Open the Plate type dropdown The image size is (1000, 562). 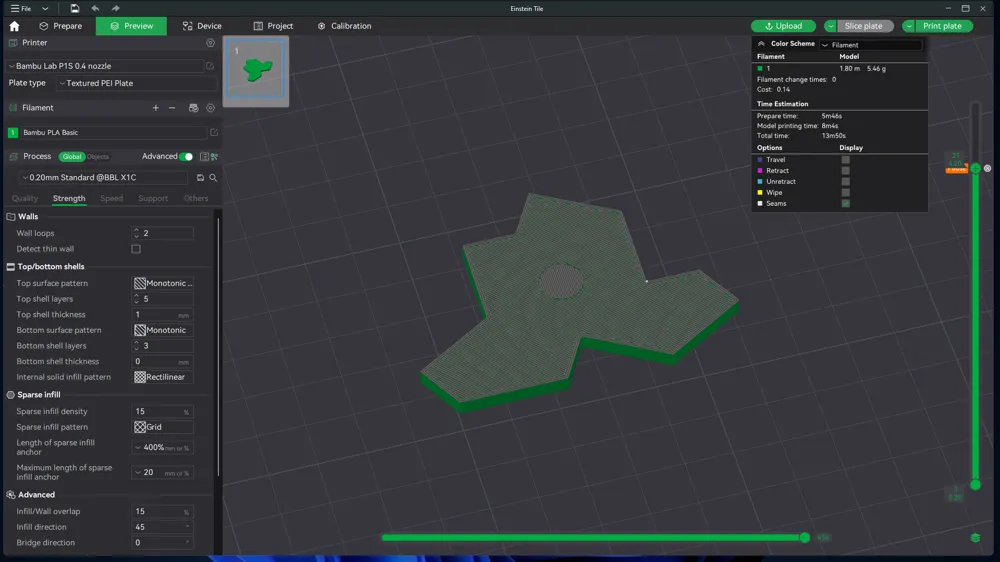(x=135, y=83)
